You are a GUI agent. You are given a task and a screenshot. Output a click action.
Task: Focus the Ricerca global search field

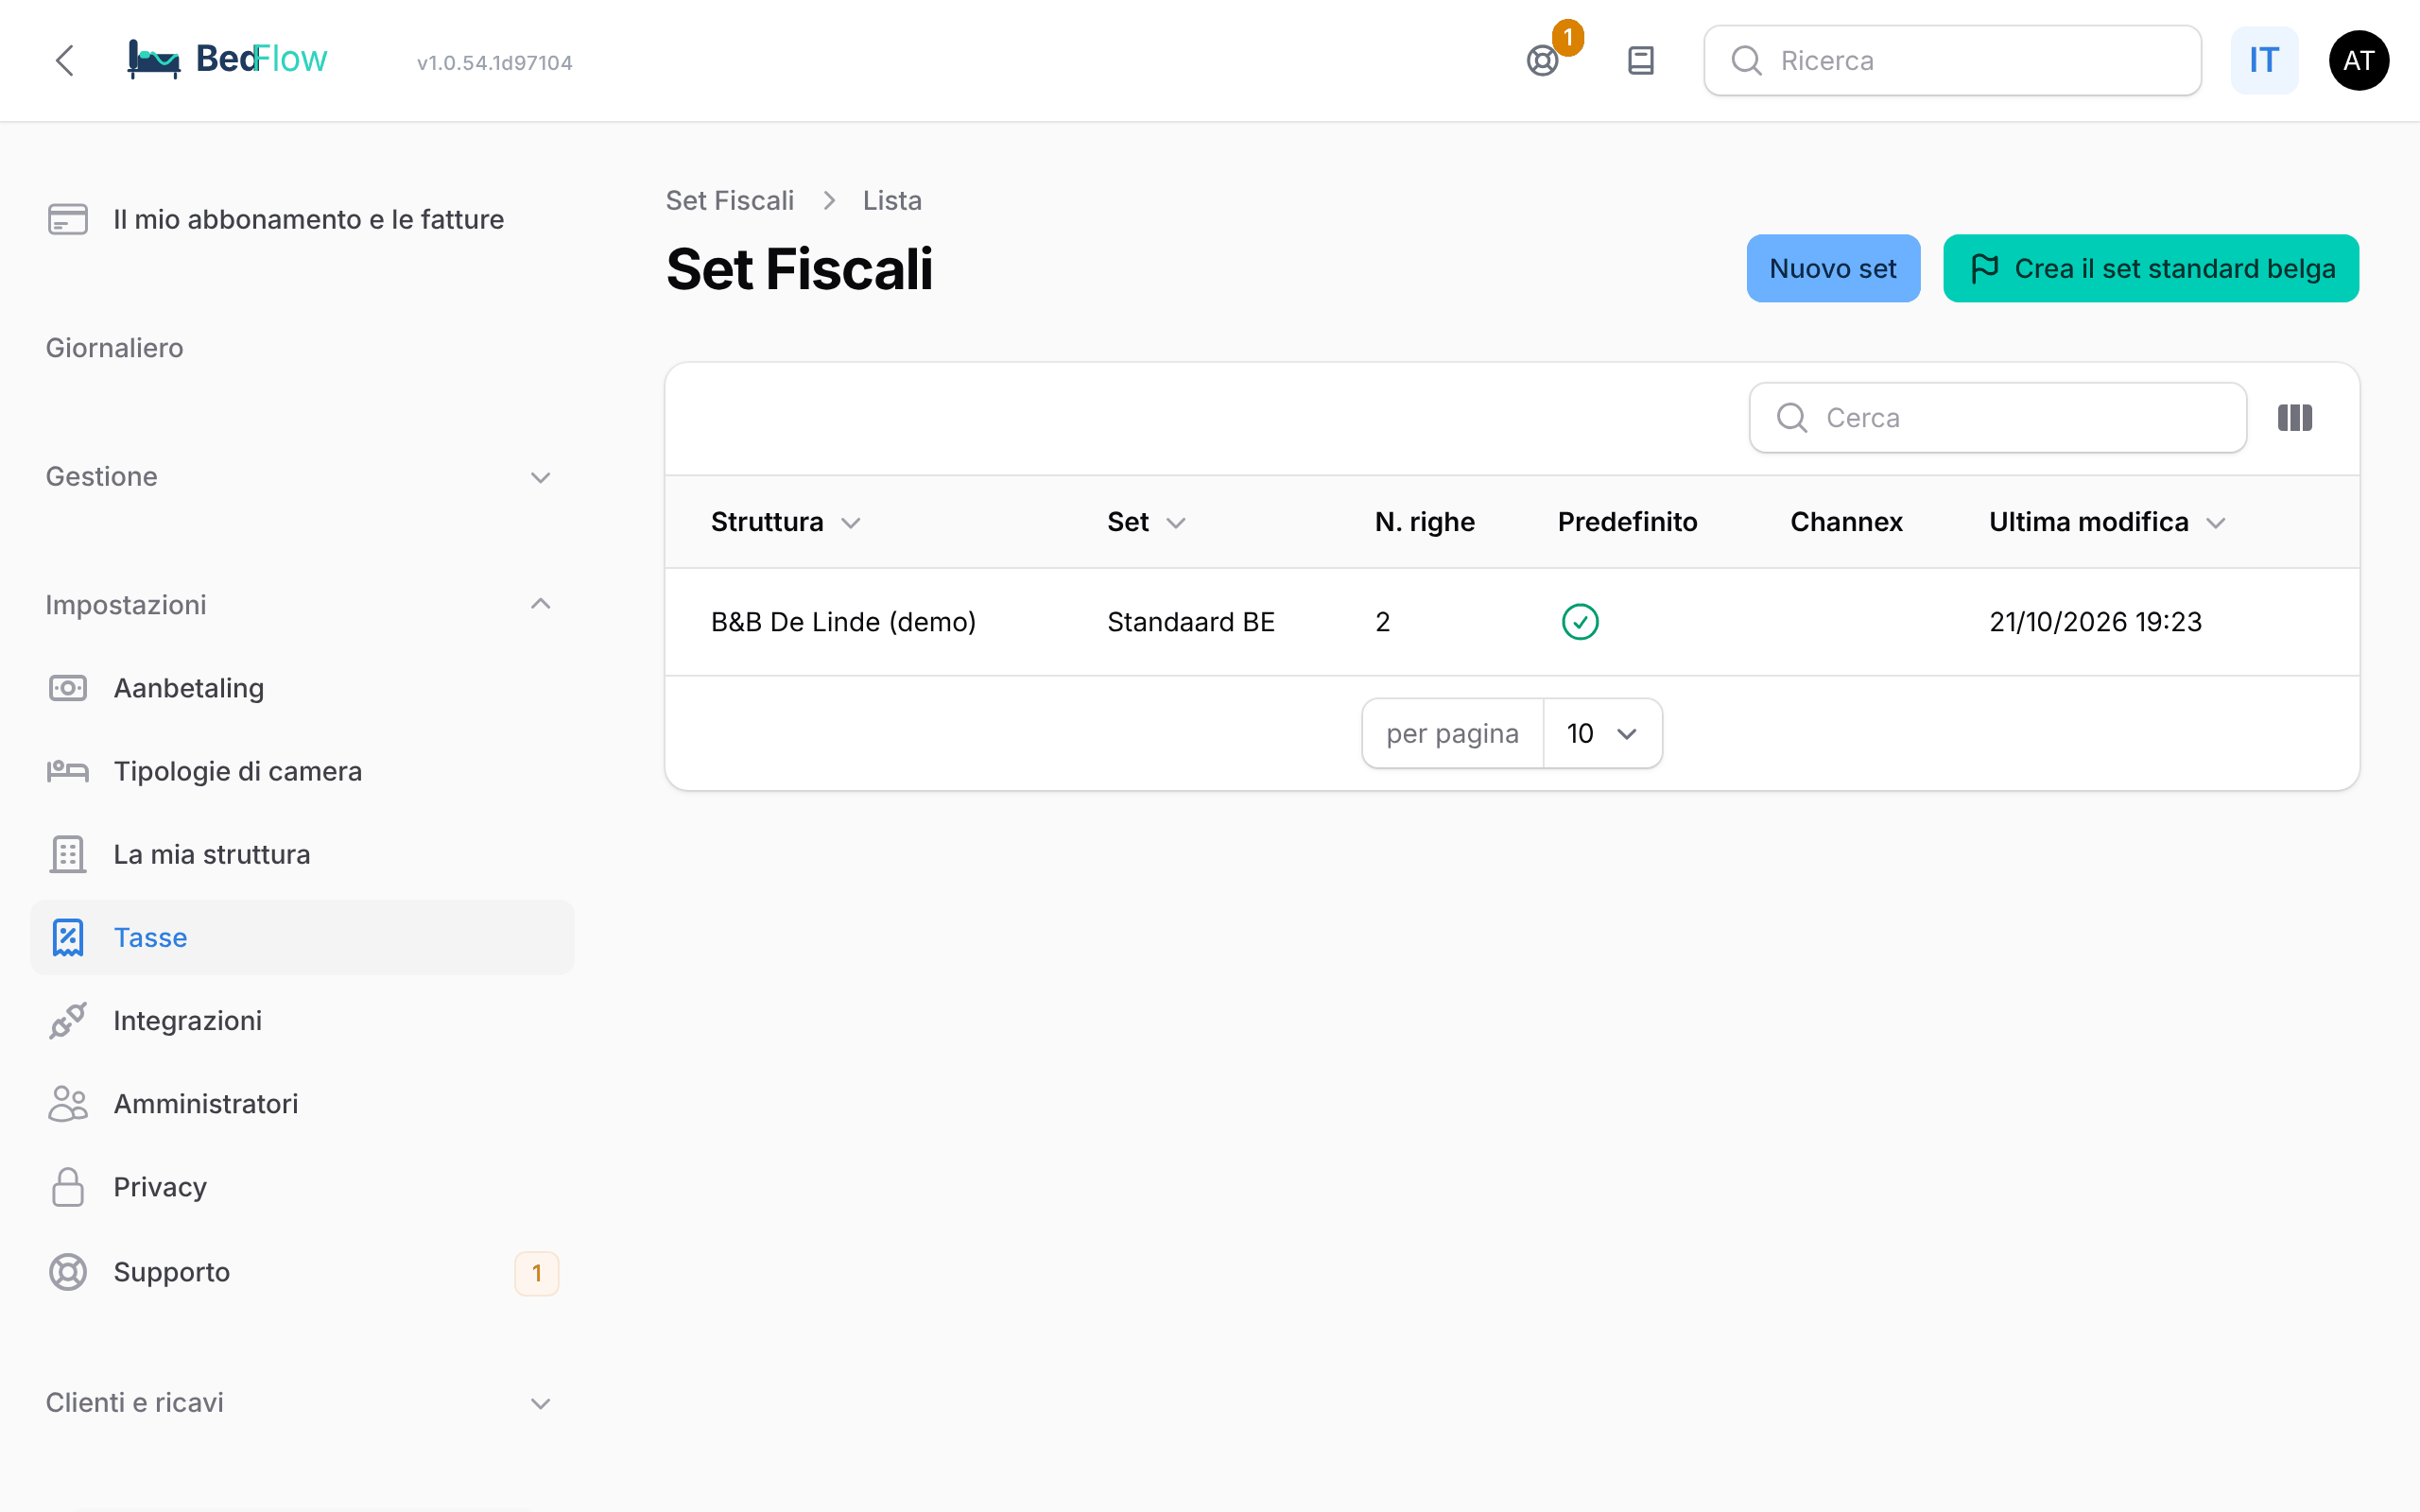(1952, 61)
